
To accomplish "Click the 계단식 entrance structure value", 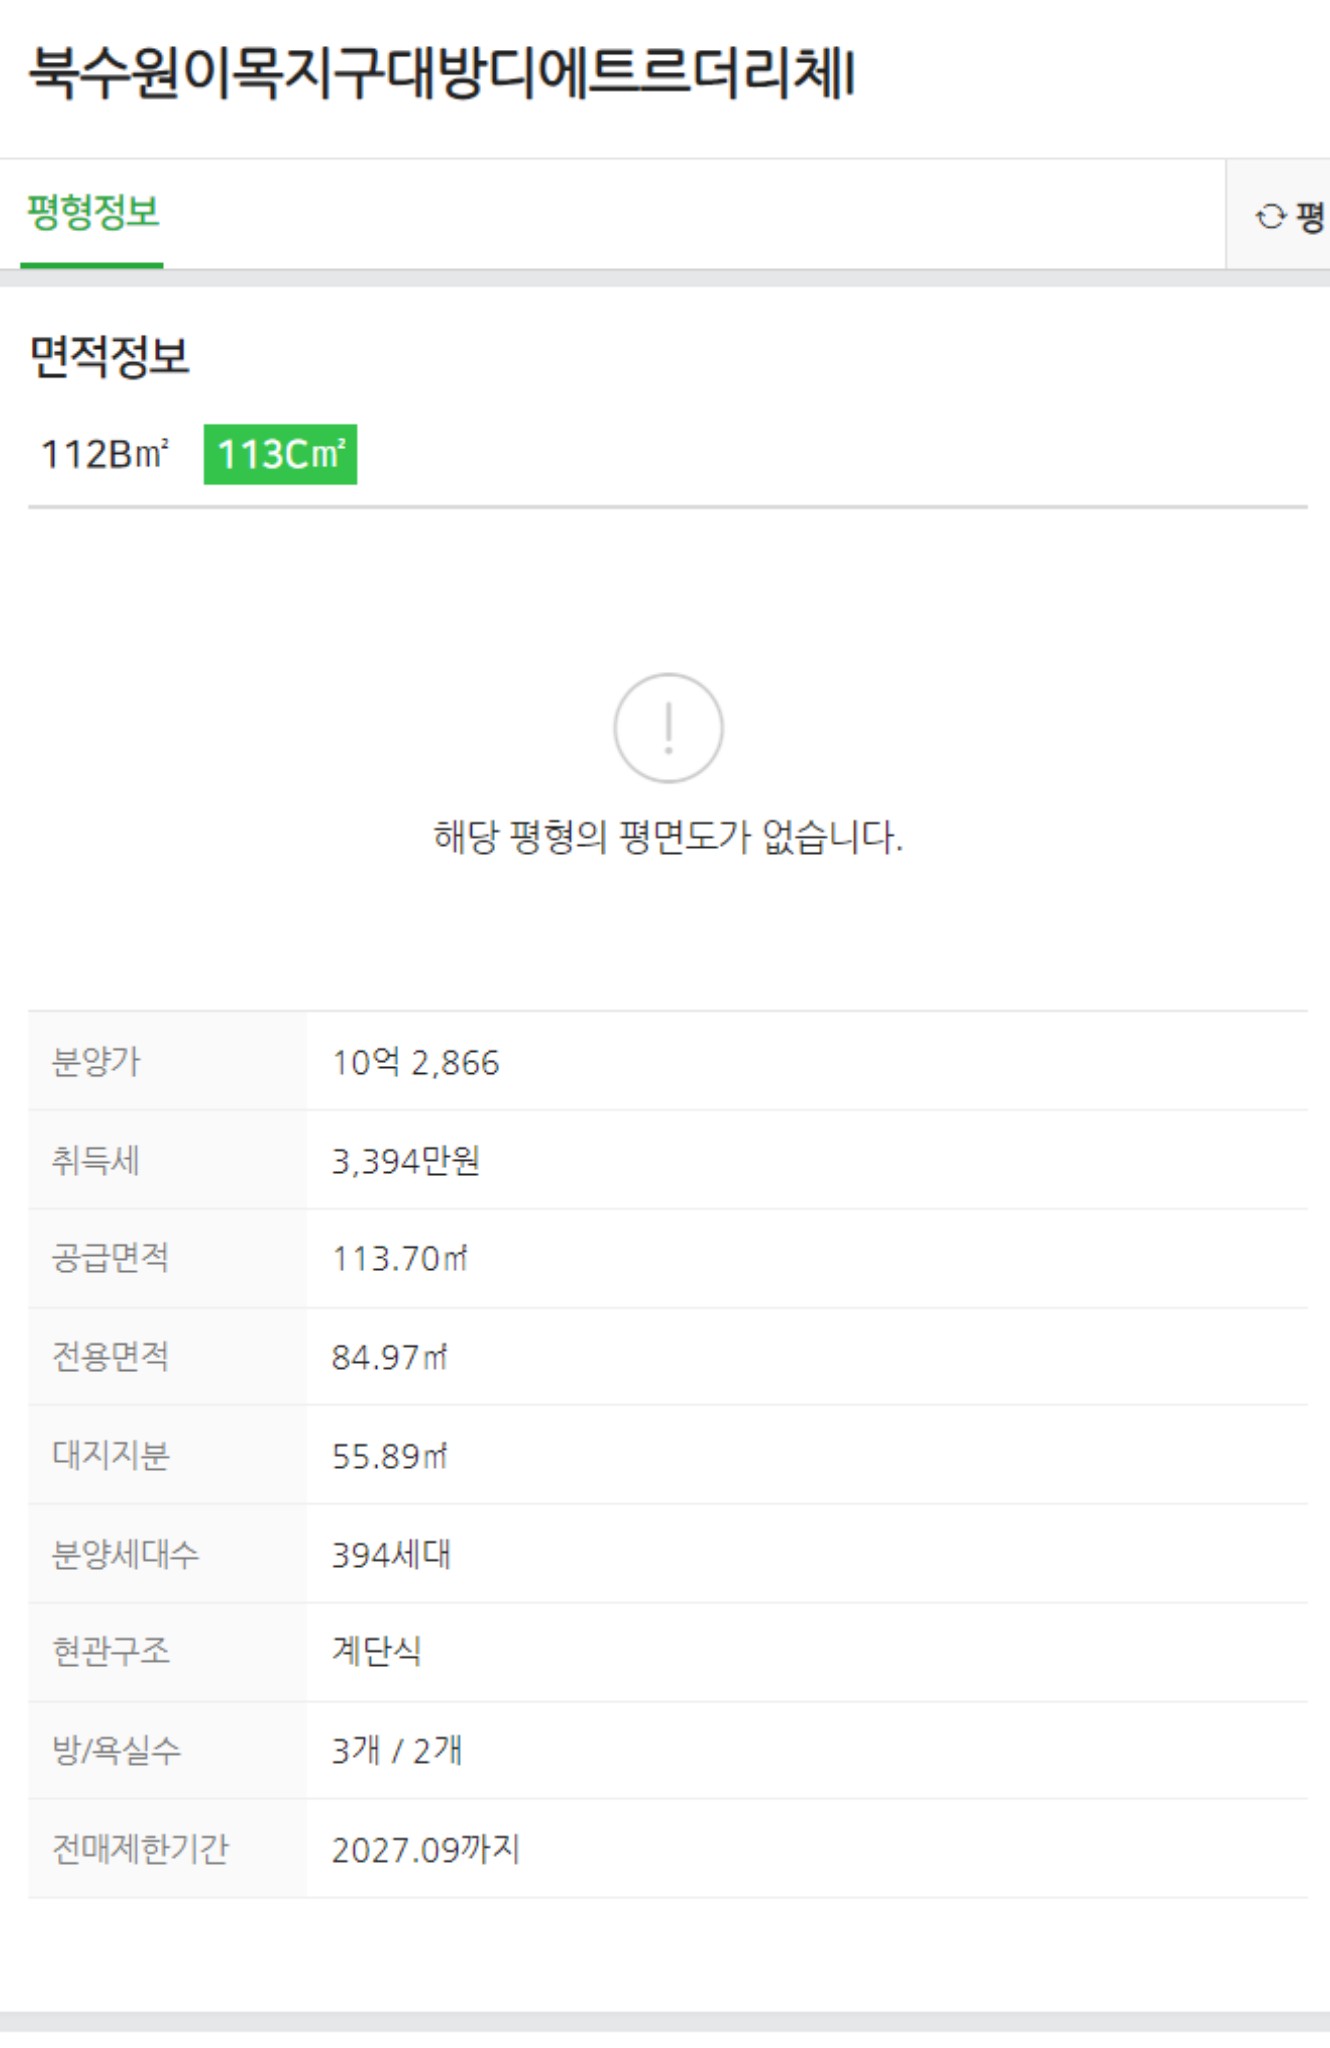I will [377, 1653].
